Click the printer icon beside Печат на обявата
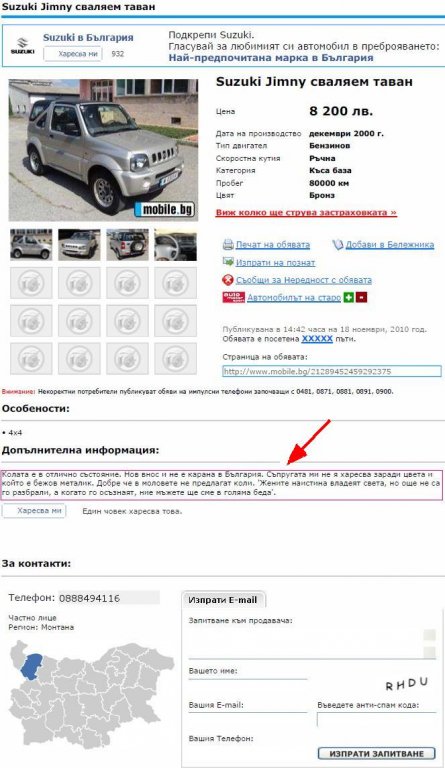 [228, 244]
